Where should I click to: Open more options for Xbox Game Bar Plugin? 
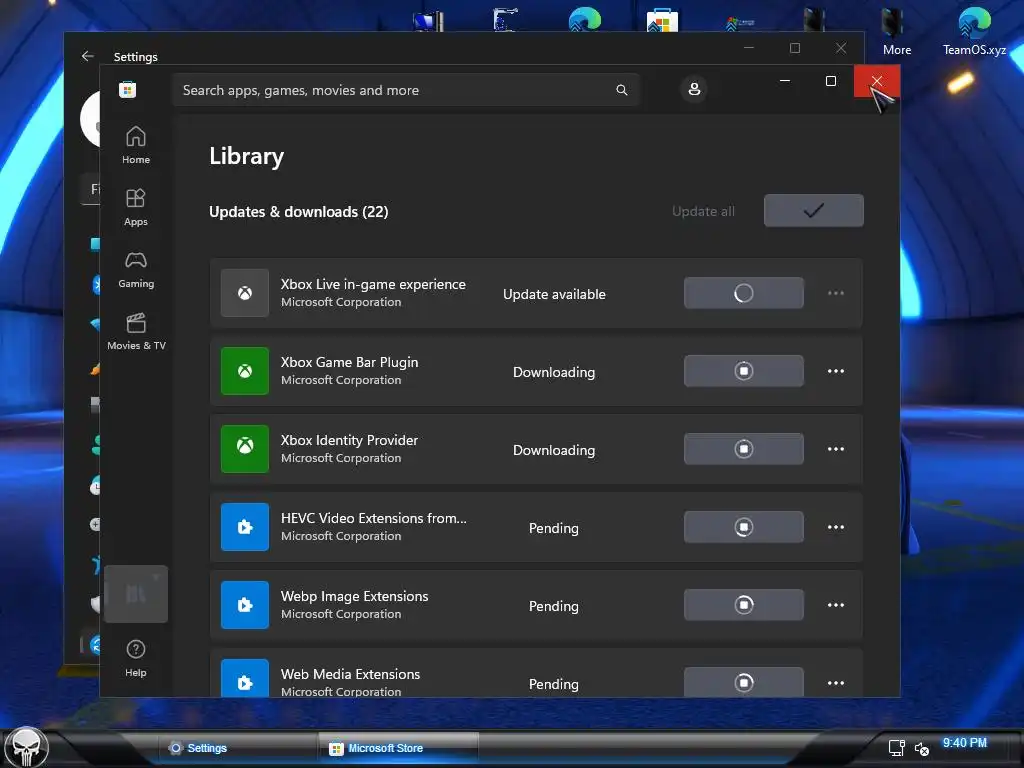[x=836, y=371]
